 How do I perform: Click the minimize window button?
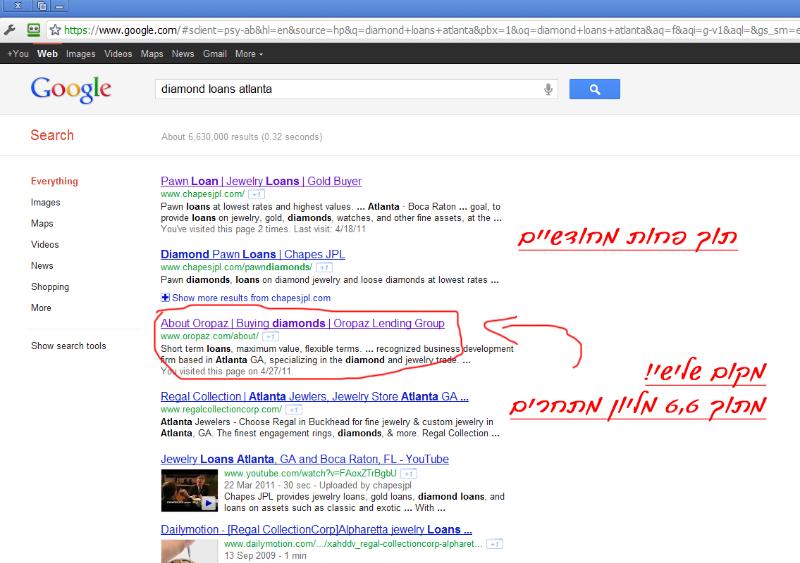click(x=59, y=6)
